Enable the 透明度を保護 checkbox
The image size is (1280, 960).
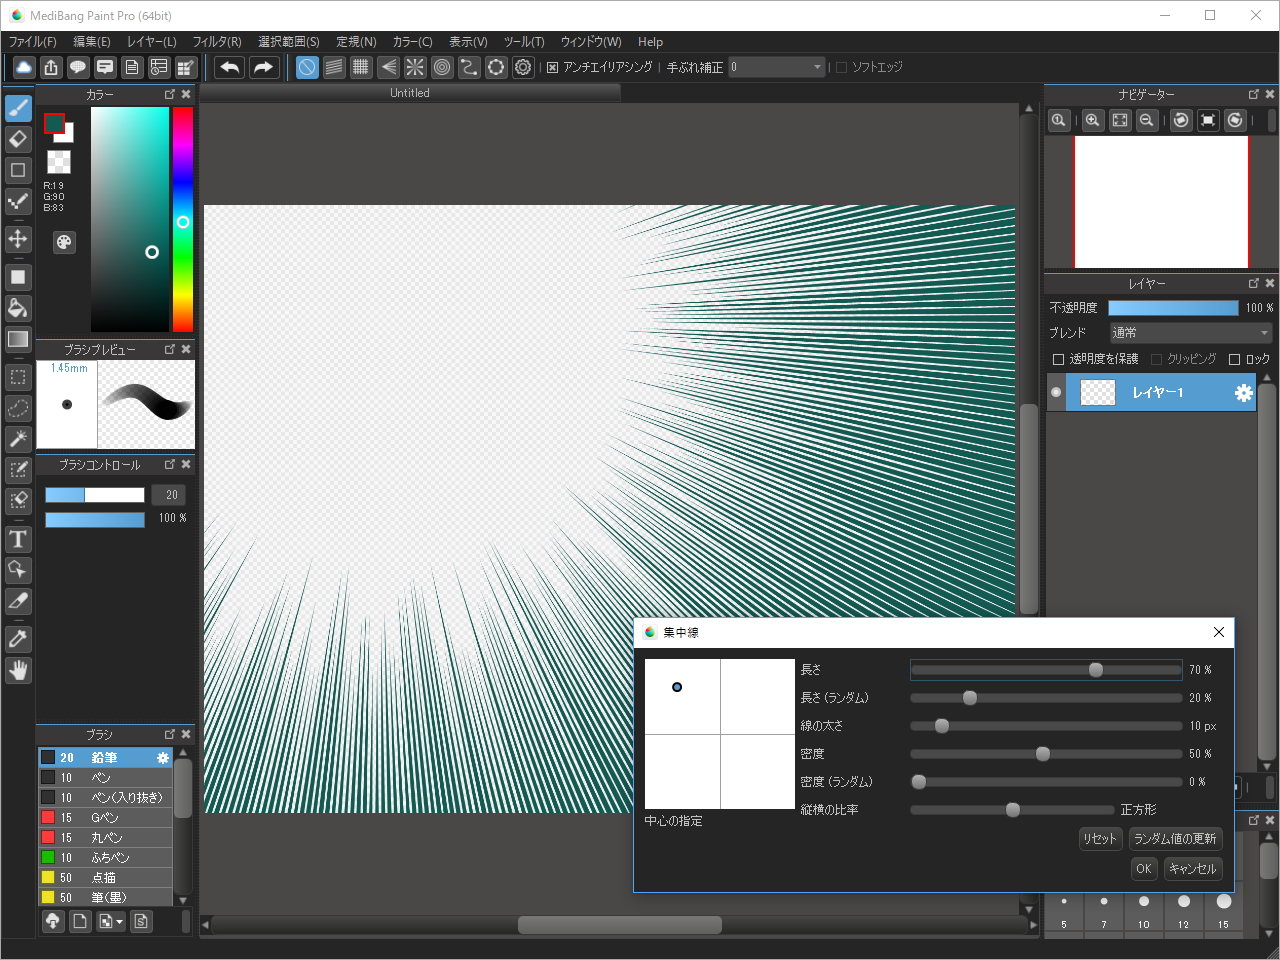1058,359
